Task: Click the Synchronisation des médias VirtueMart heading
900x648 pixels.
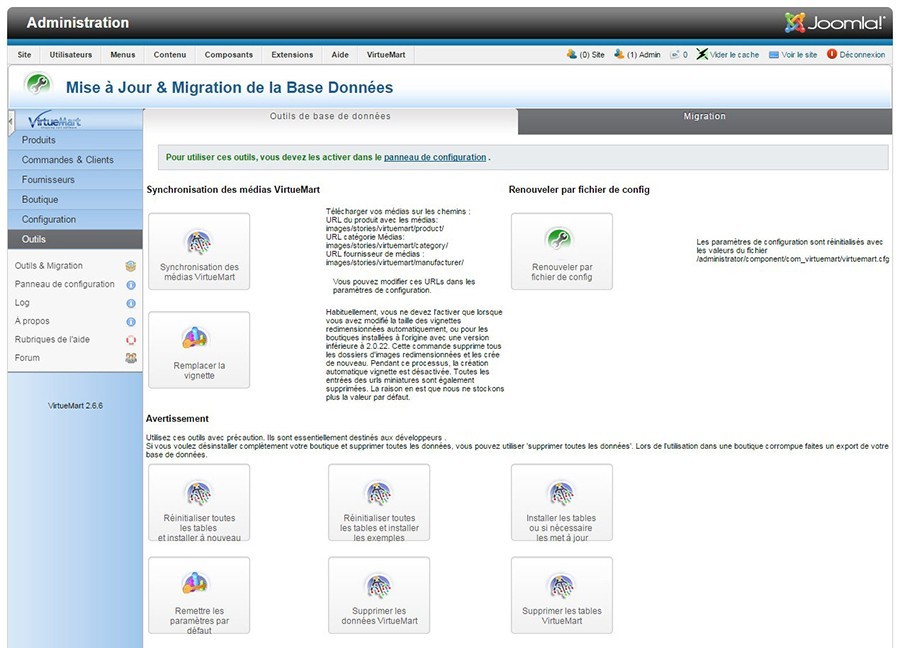Action: click(x=233, y=190)
